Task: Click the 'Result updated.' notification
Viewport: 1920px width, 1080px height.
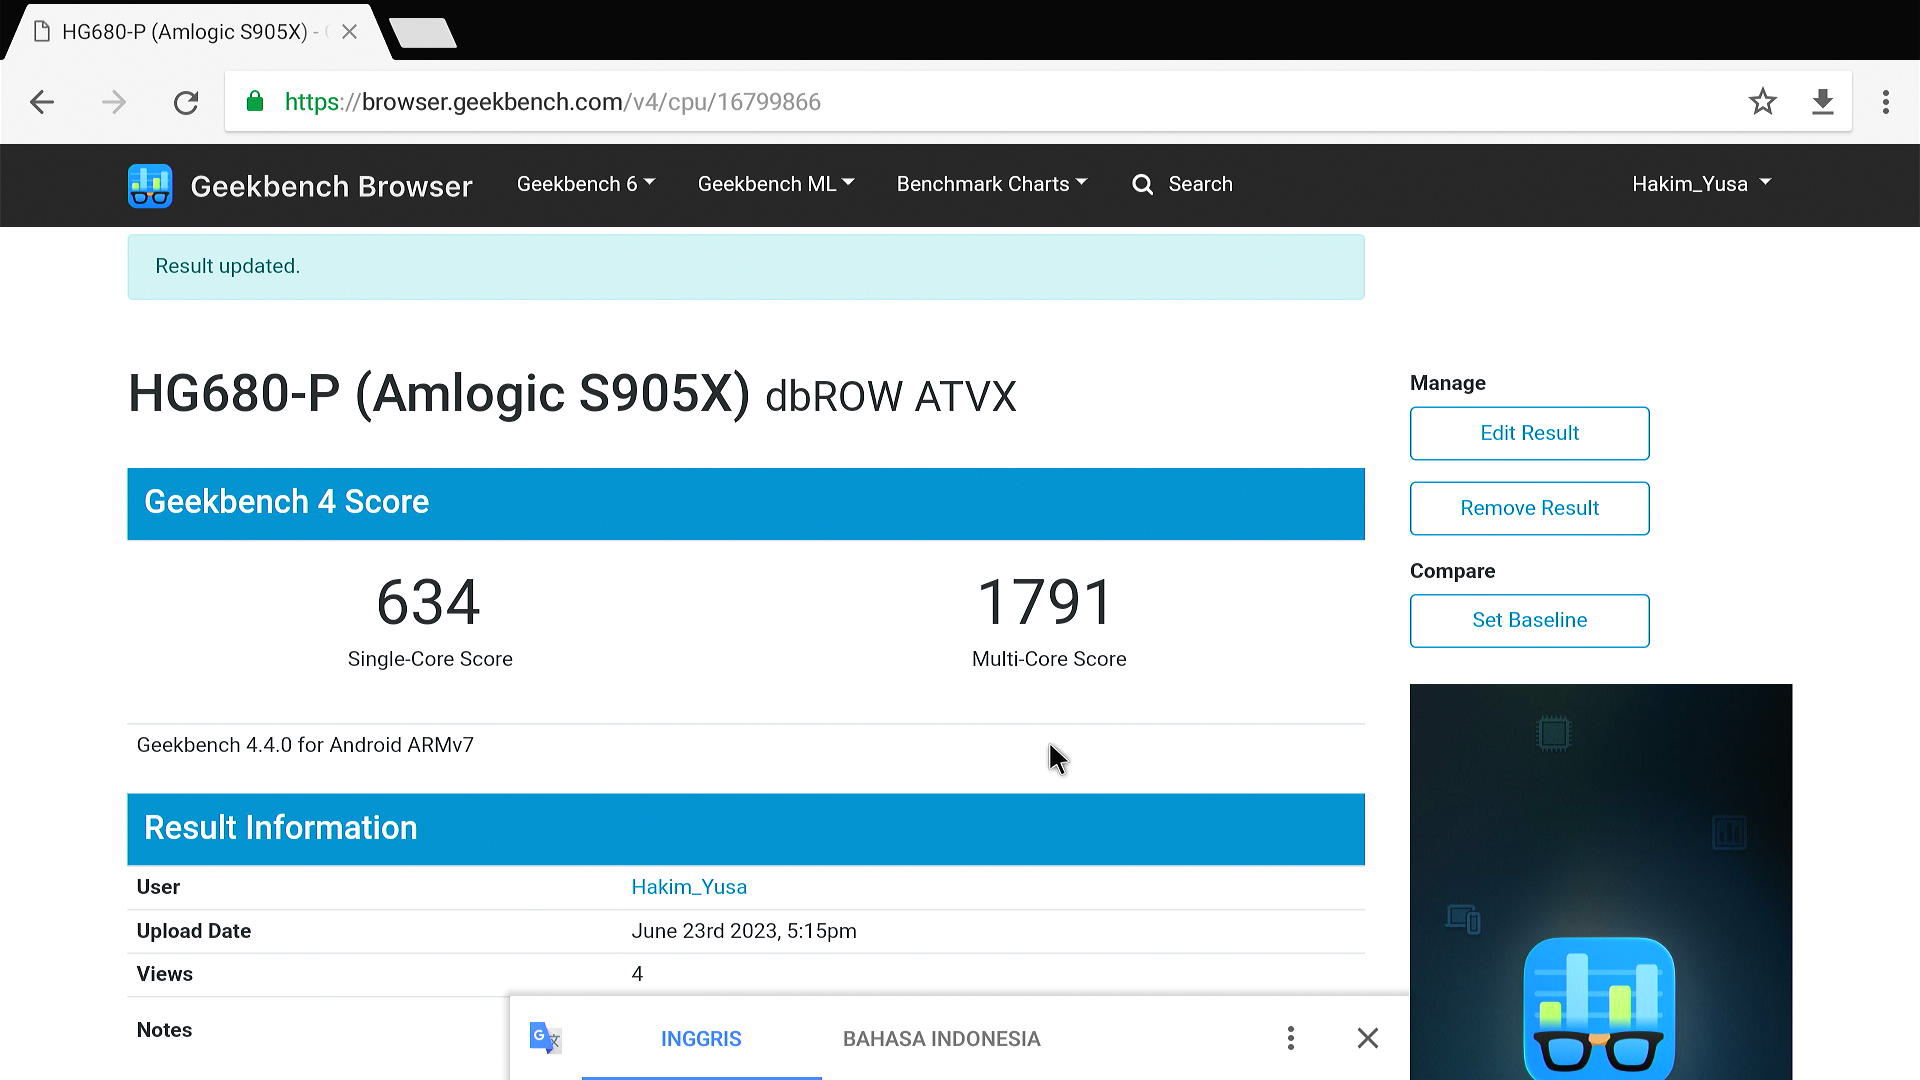Action: [x=745, y=267]
